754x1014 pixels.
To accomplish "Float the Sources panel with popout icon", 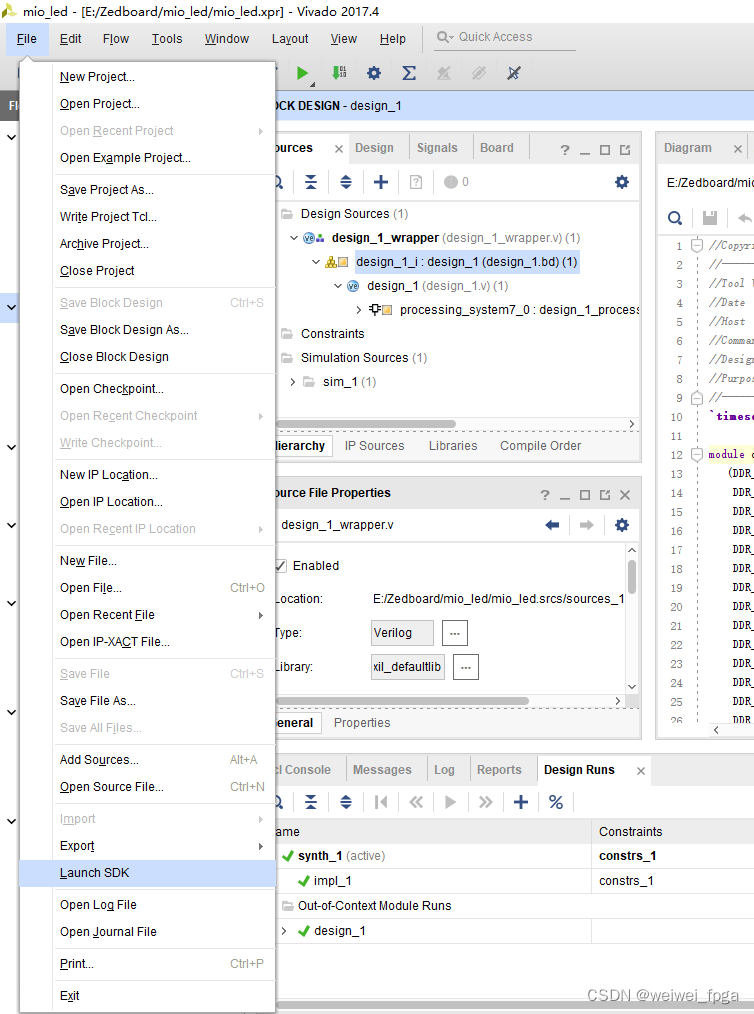I will [625, 150].
